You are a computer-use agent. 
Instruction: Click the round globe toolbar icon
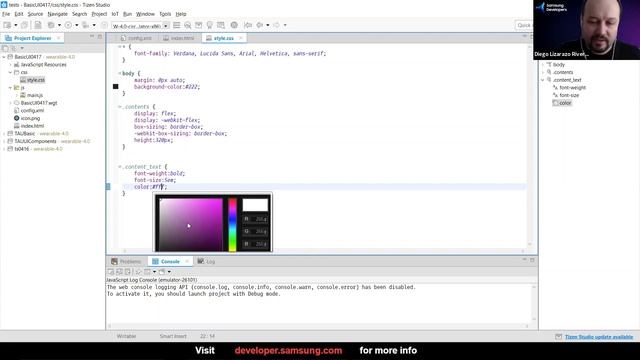234,25
